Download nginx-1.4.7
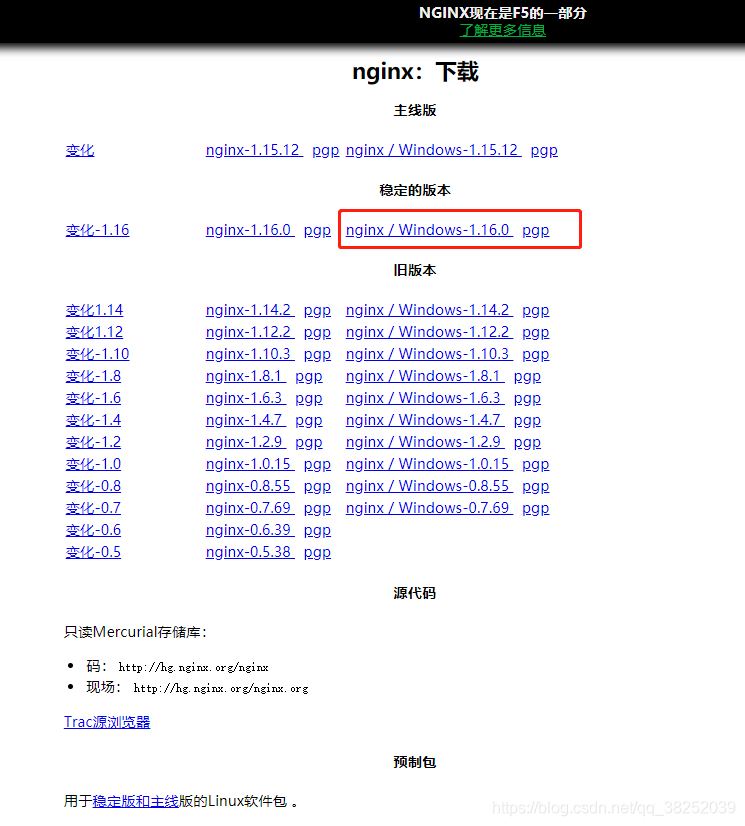The image size is (745, 826). click(x=246, y=420)
